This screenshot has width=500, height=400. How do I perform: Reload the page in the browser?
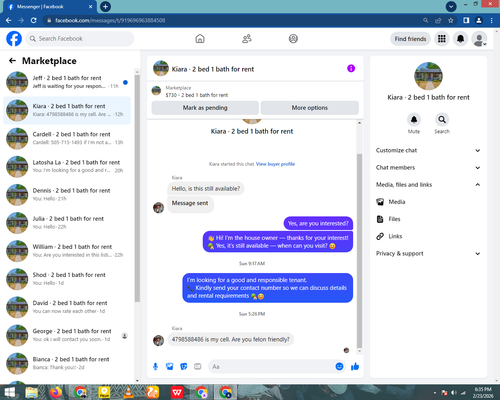pyautogui.click(x=33, y=20)
